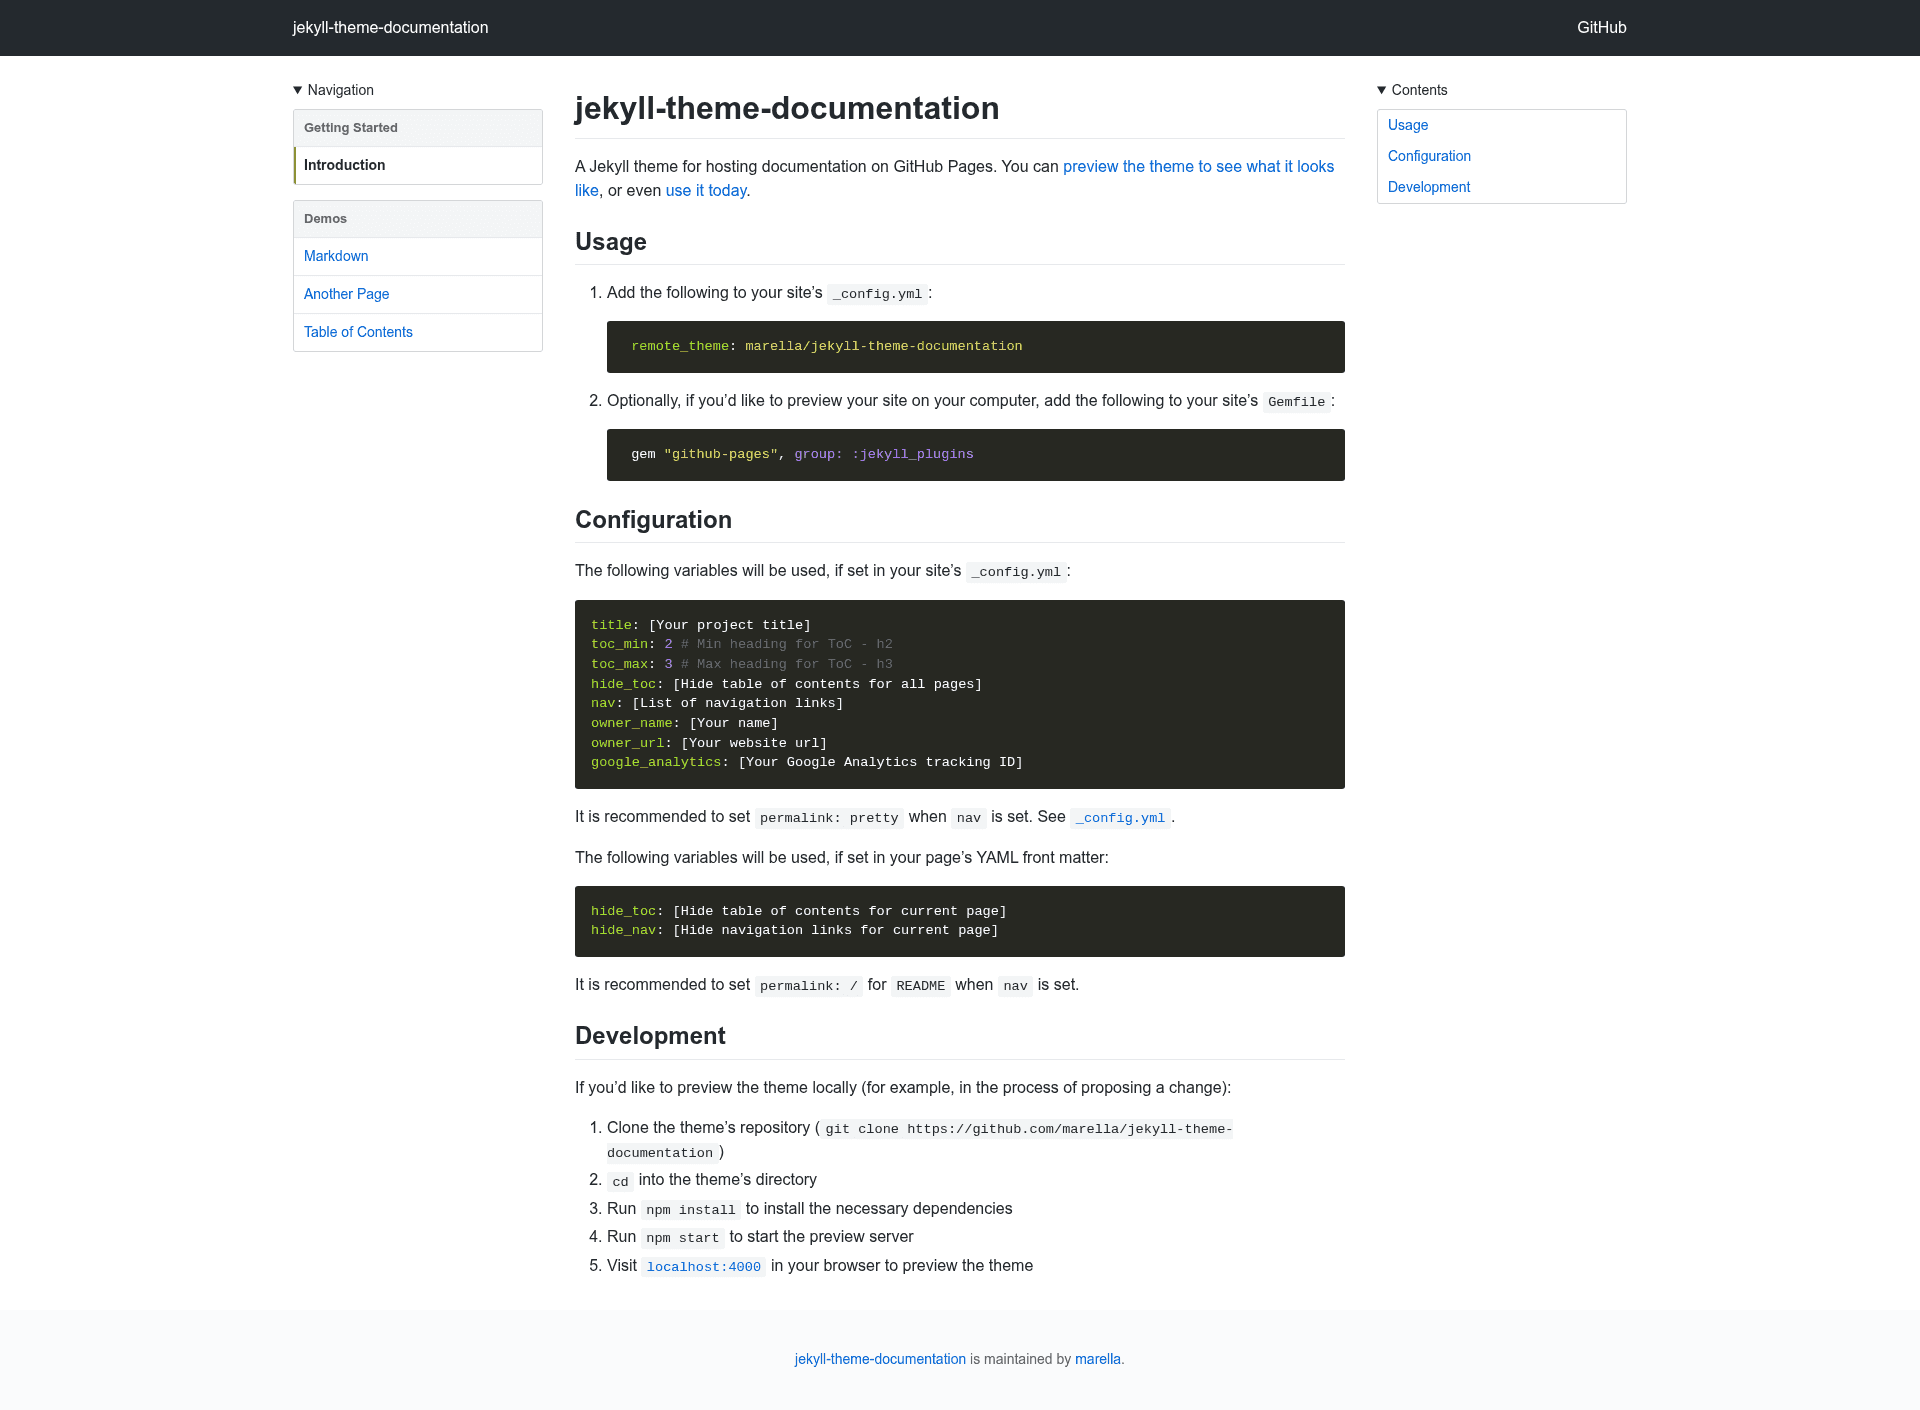Click the hide_nav line in front matter code

pos(795,931)
